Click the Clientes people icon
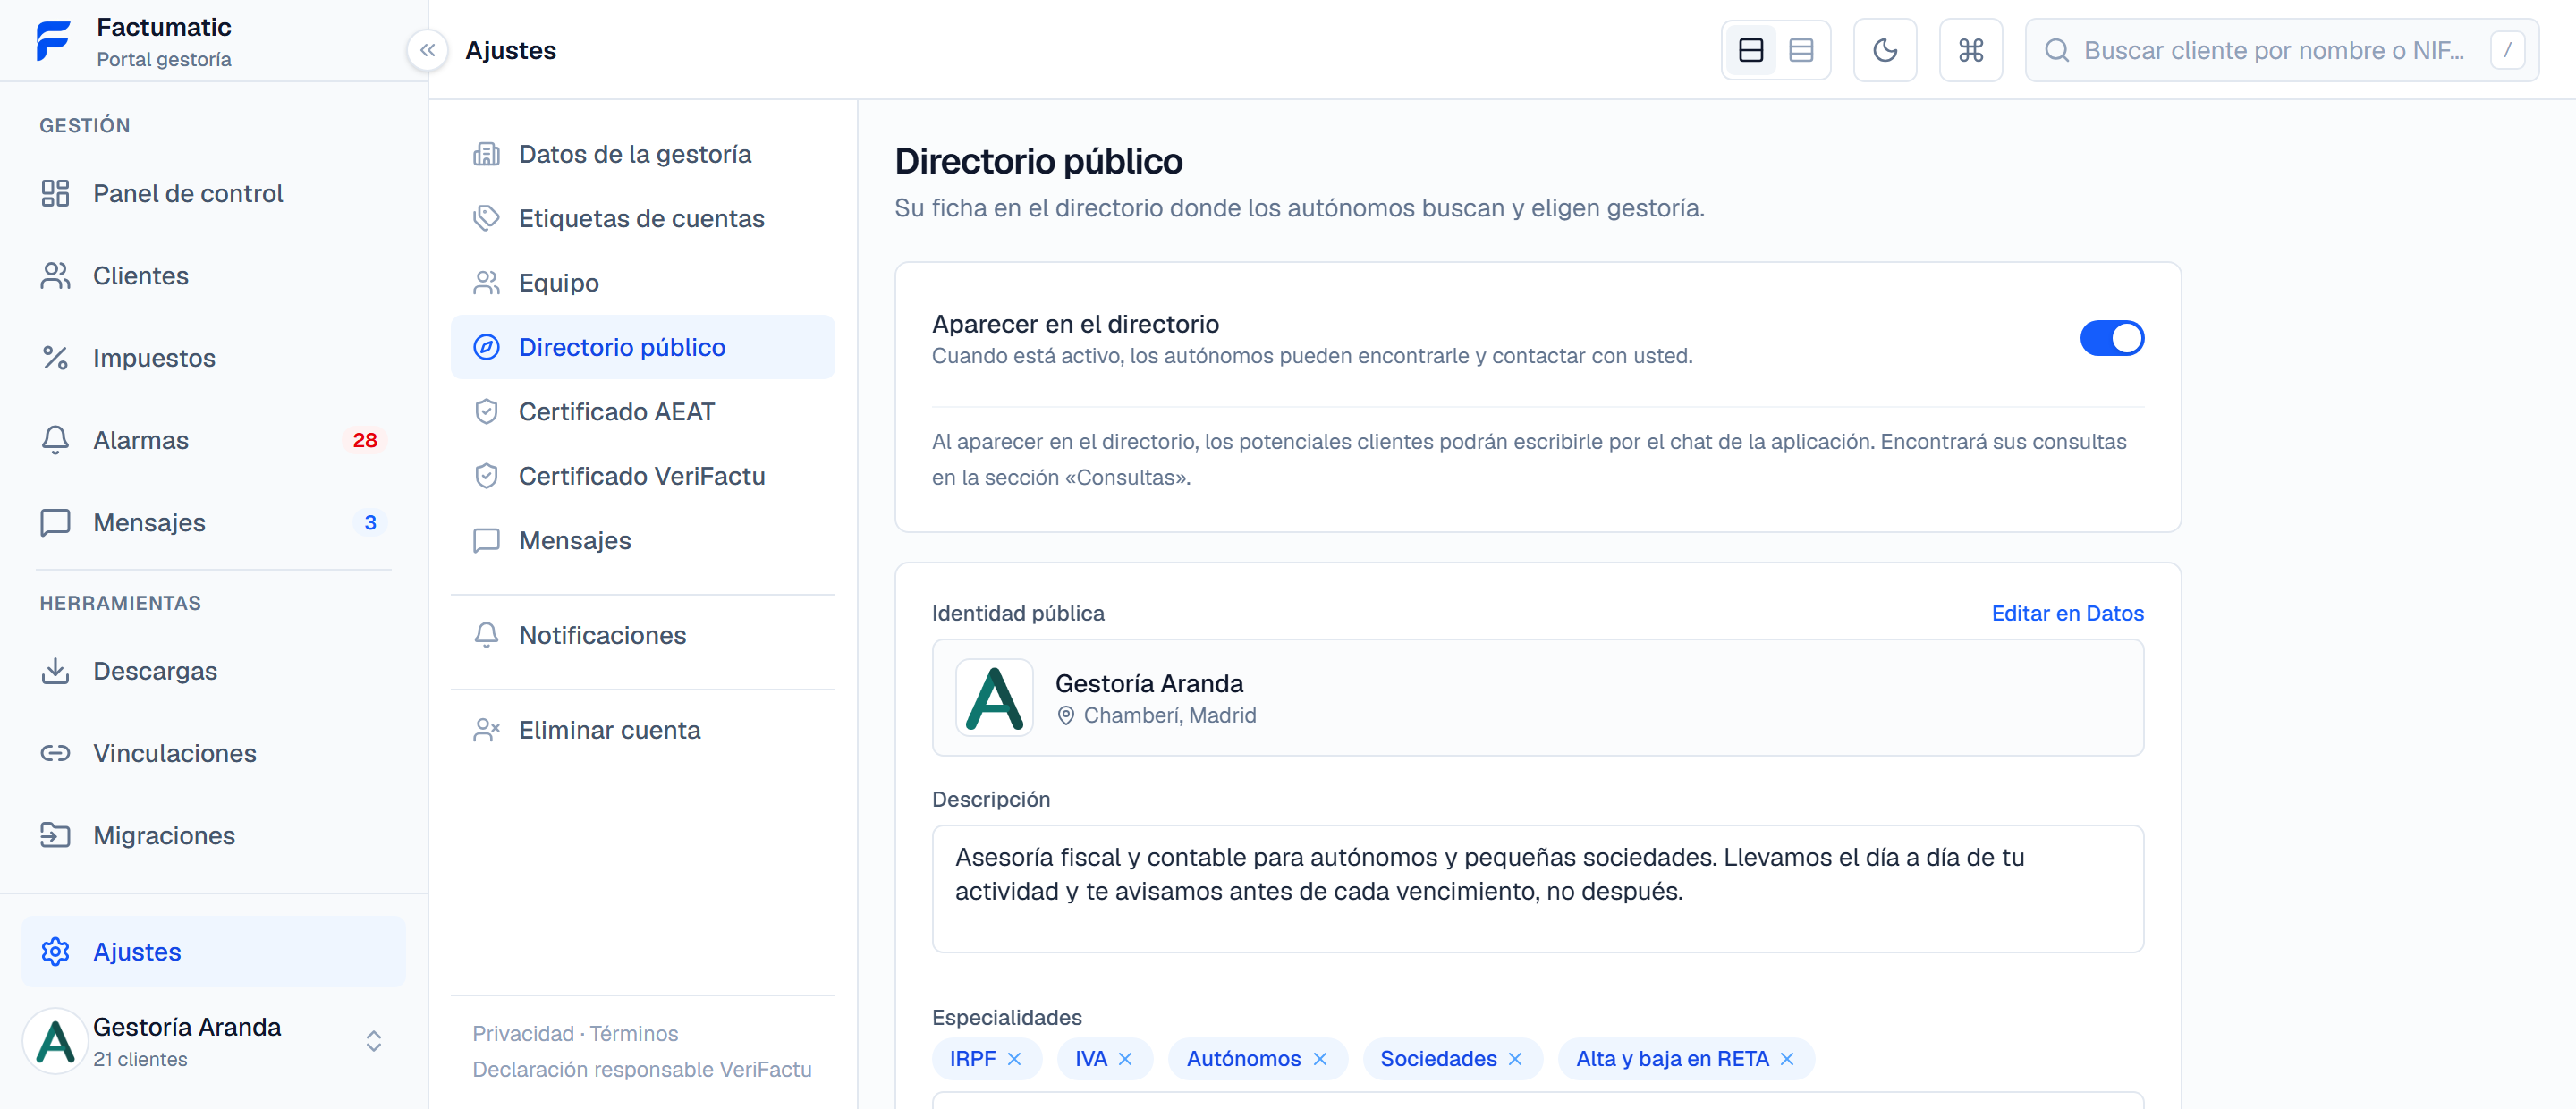This screenshot has width=2576, height=1109. pos(55,276)
